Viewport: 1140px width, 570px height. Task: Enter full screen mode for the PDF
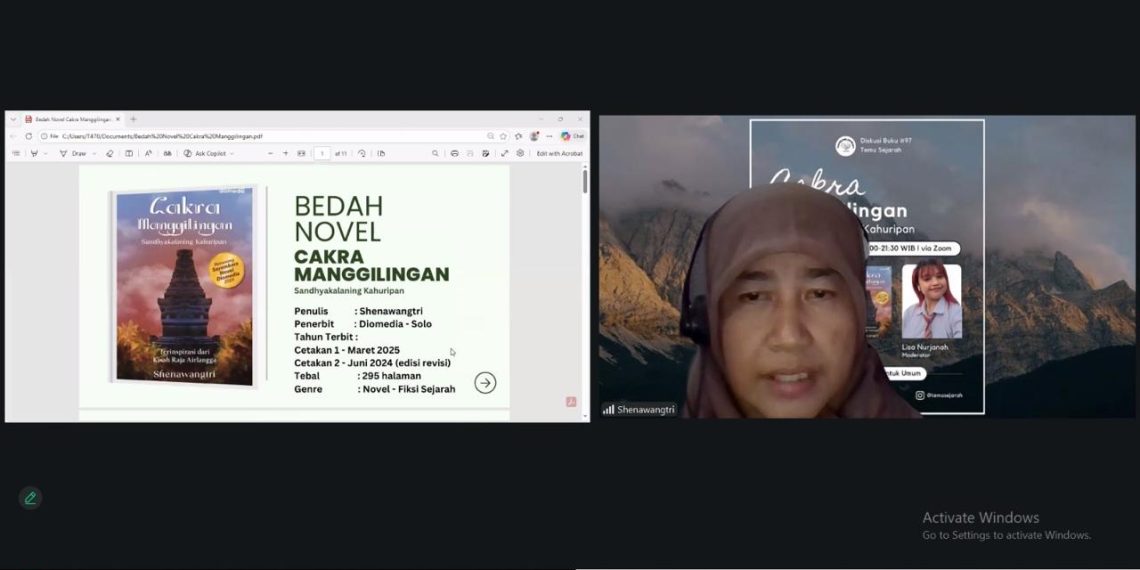coord(505,153)
